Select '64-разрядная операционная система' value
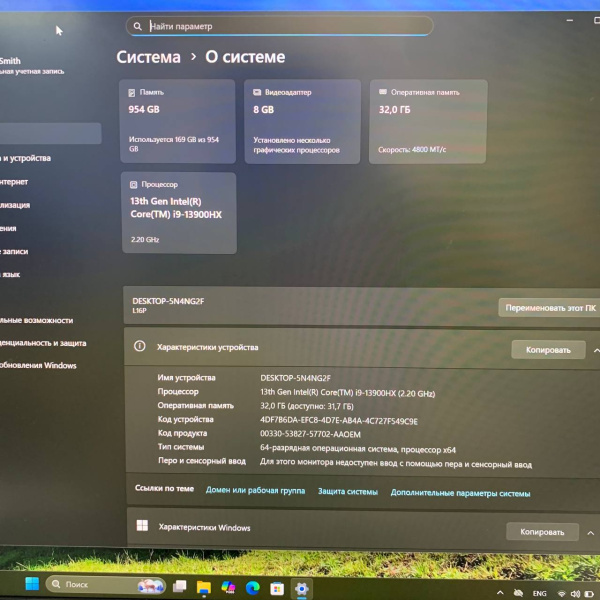 click(358, 448)
